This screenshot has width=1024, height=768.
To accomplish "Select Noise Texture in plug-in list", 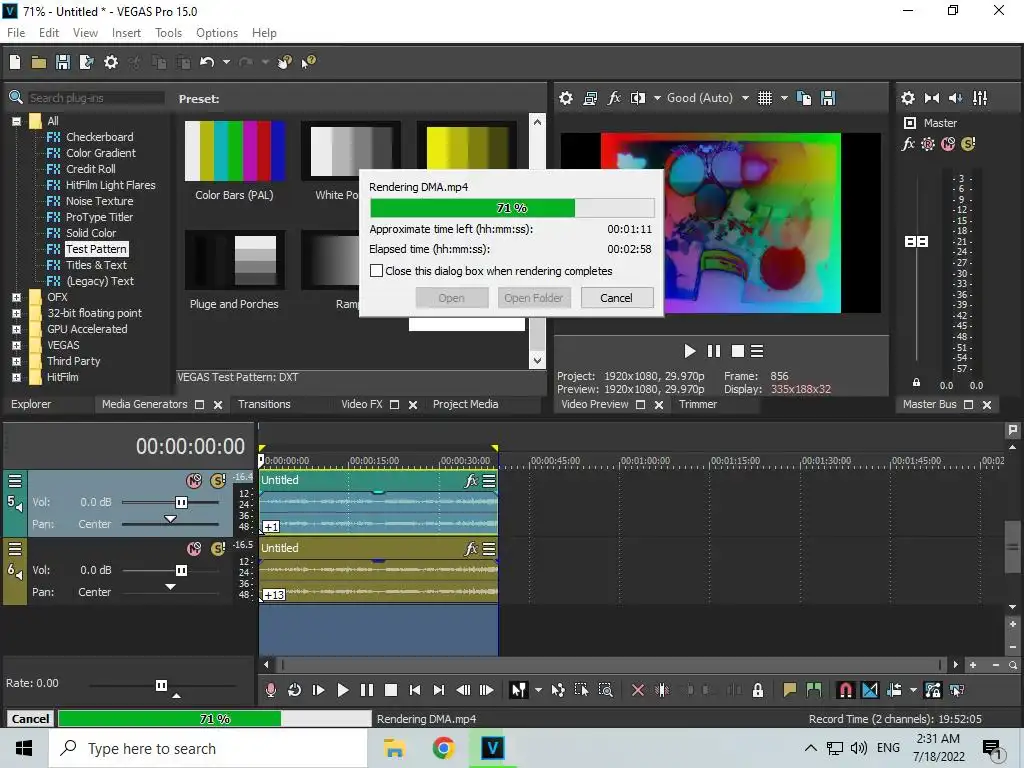I will coord(99,201).
